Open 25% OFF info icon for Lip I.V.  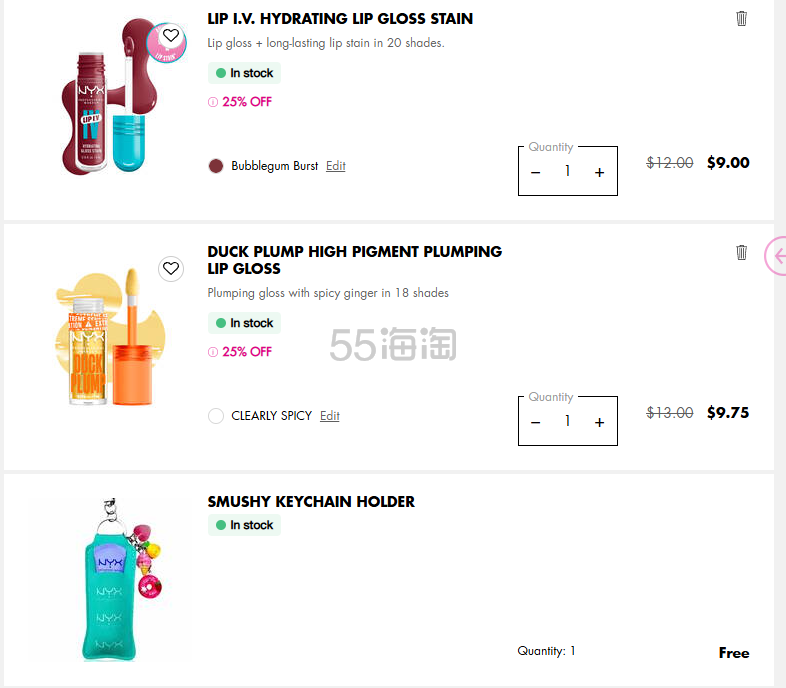pos(213,102)
